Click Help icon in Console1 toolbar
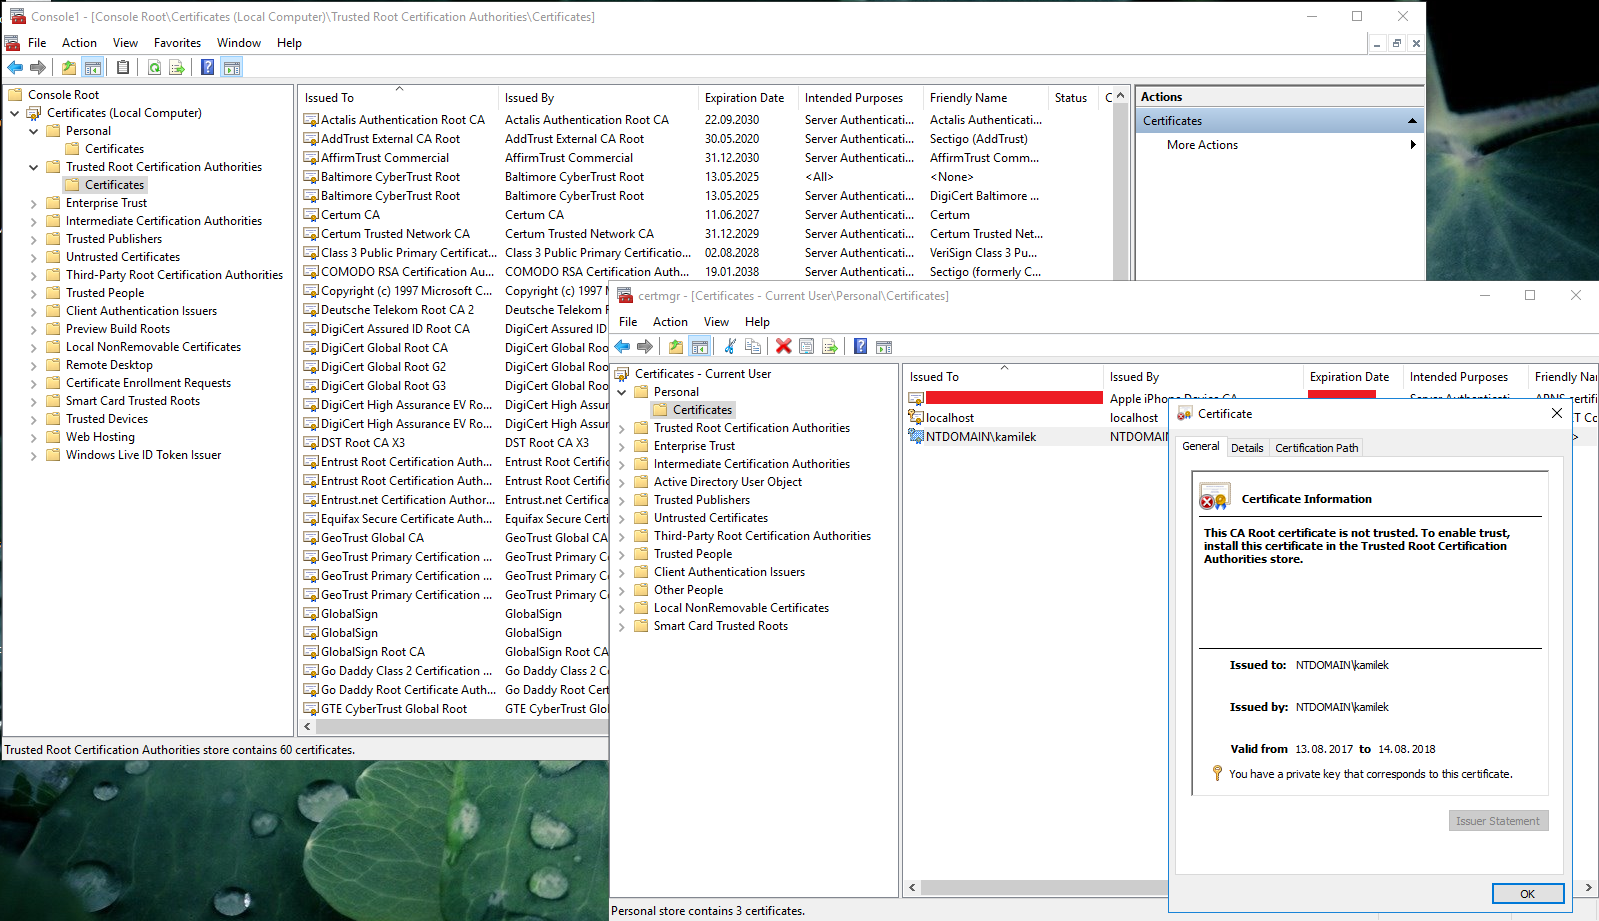The width and height of the screenshot is (1599, 921). (x=207, y=67)
